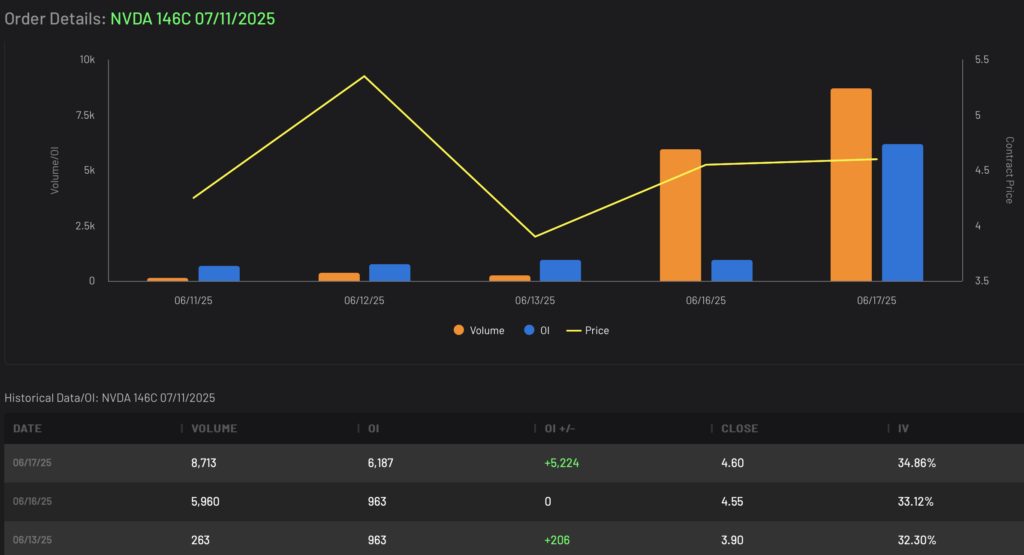
Task: Sort table by the VOLUME column header
Action: pyautogui.click(x=214, y=428)
